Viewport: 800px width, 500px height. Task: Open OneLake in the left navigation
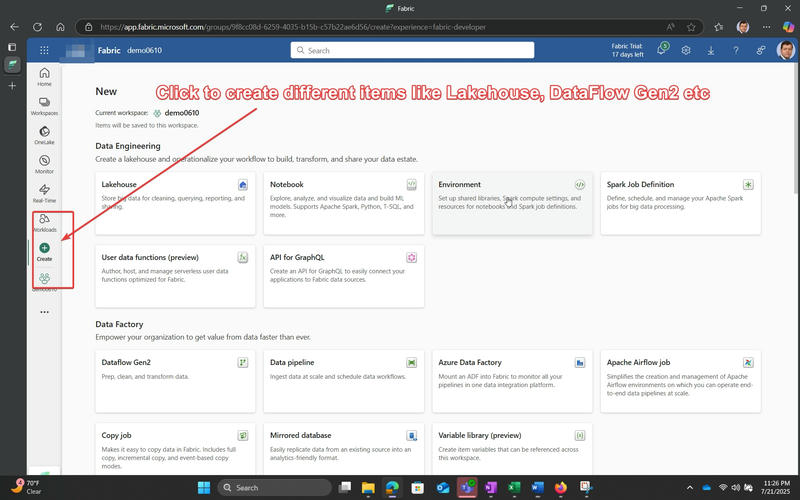click(x=44, y=135)
